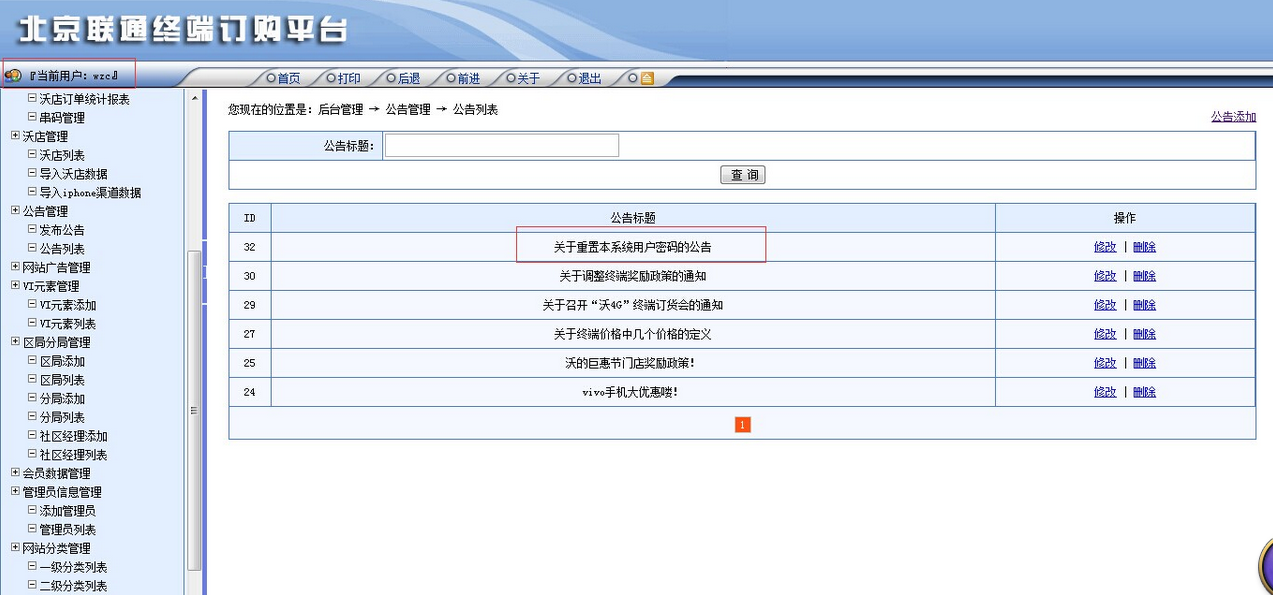Click announcement title 关于终端价格中几个价格的定义
Image resolution: width=1273 pixels, height=595 pixels.
click(x=633, y=334)
